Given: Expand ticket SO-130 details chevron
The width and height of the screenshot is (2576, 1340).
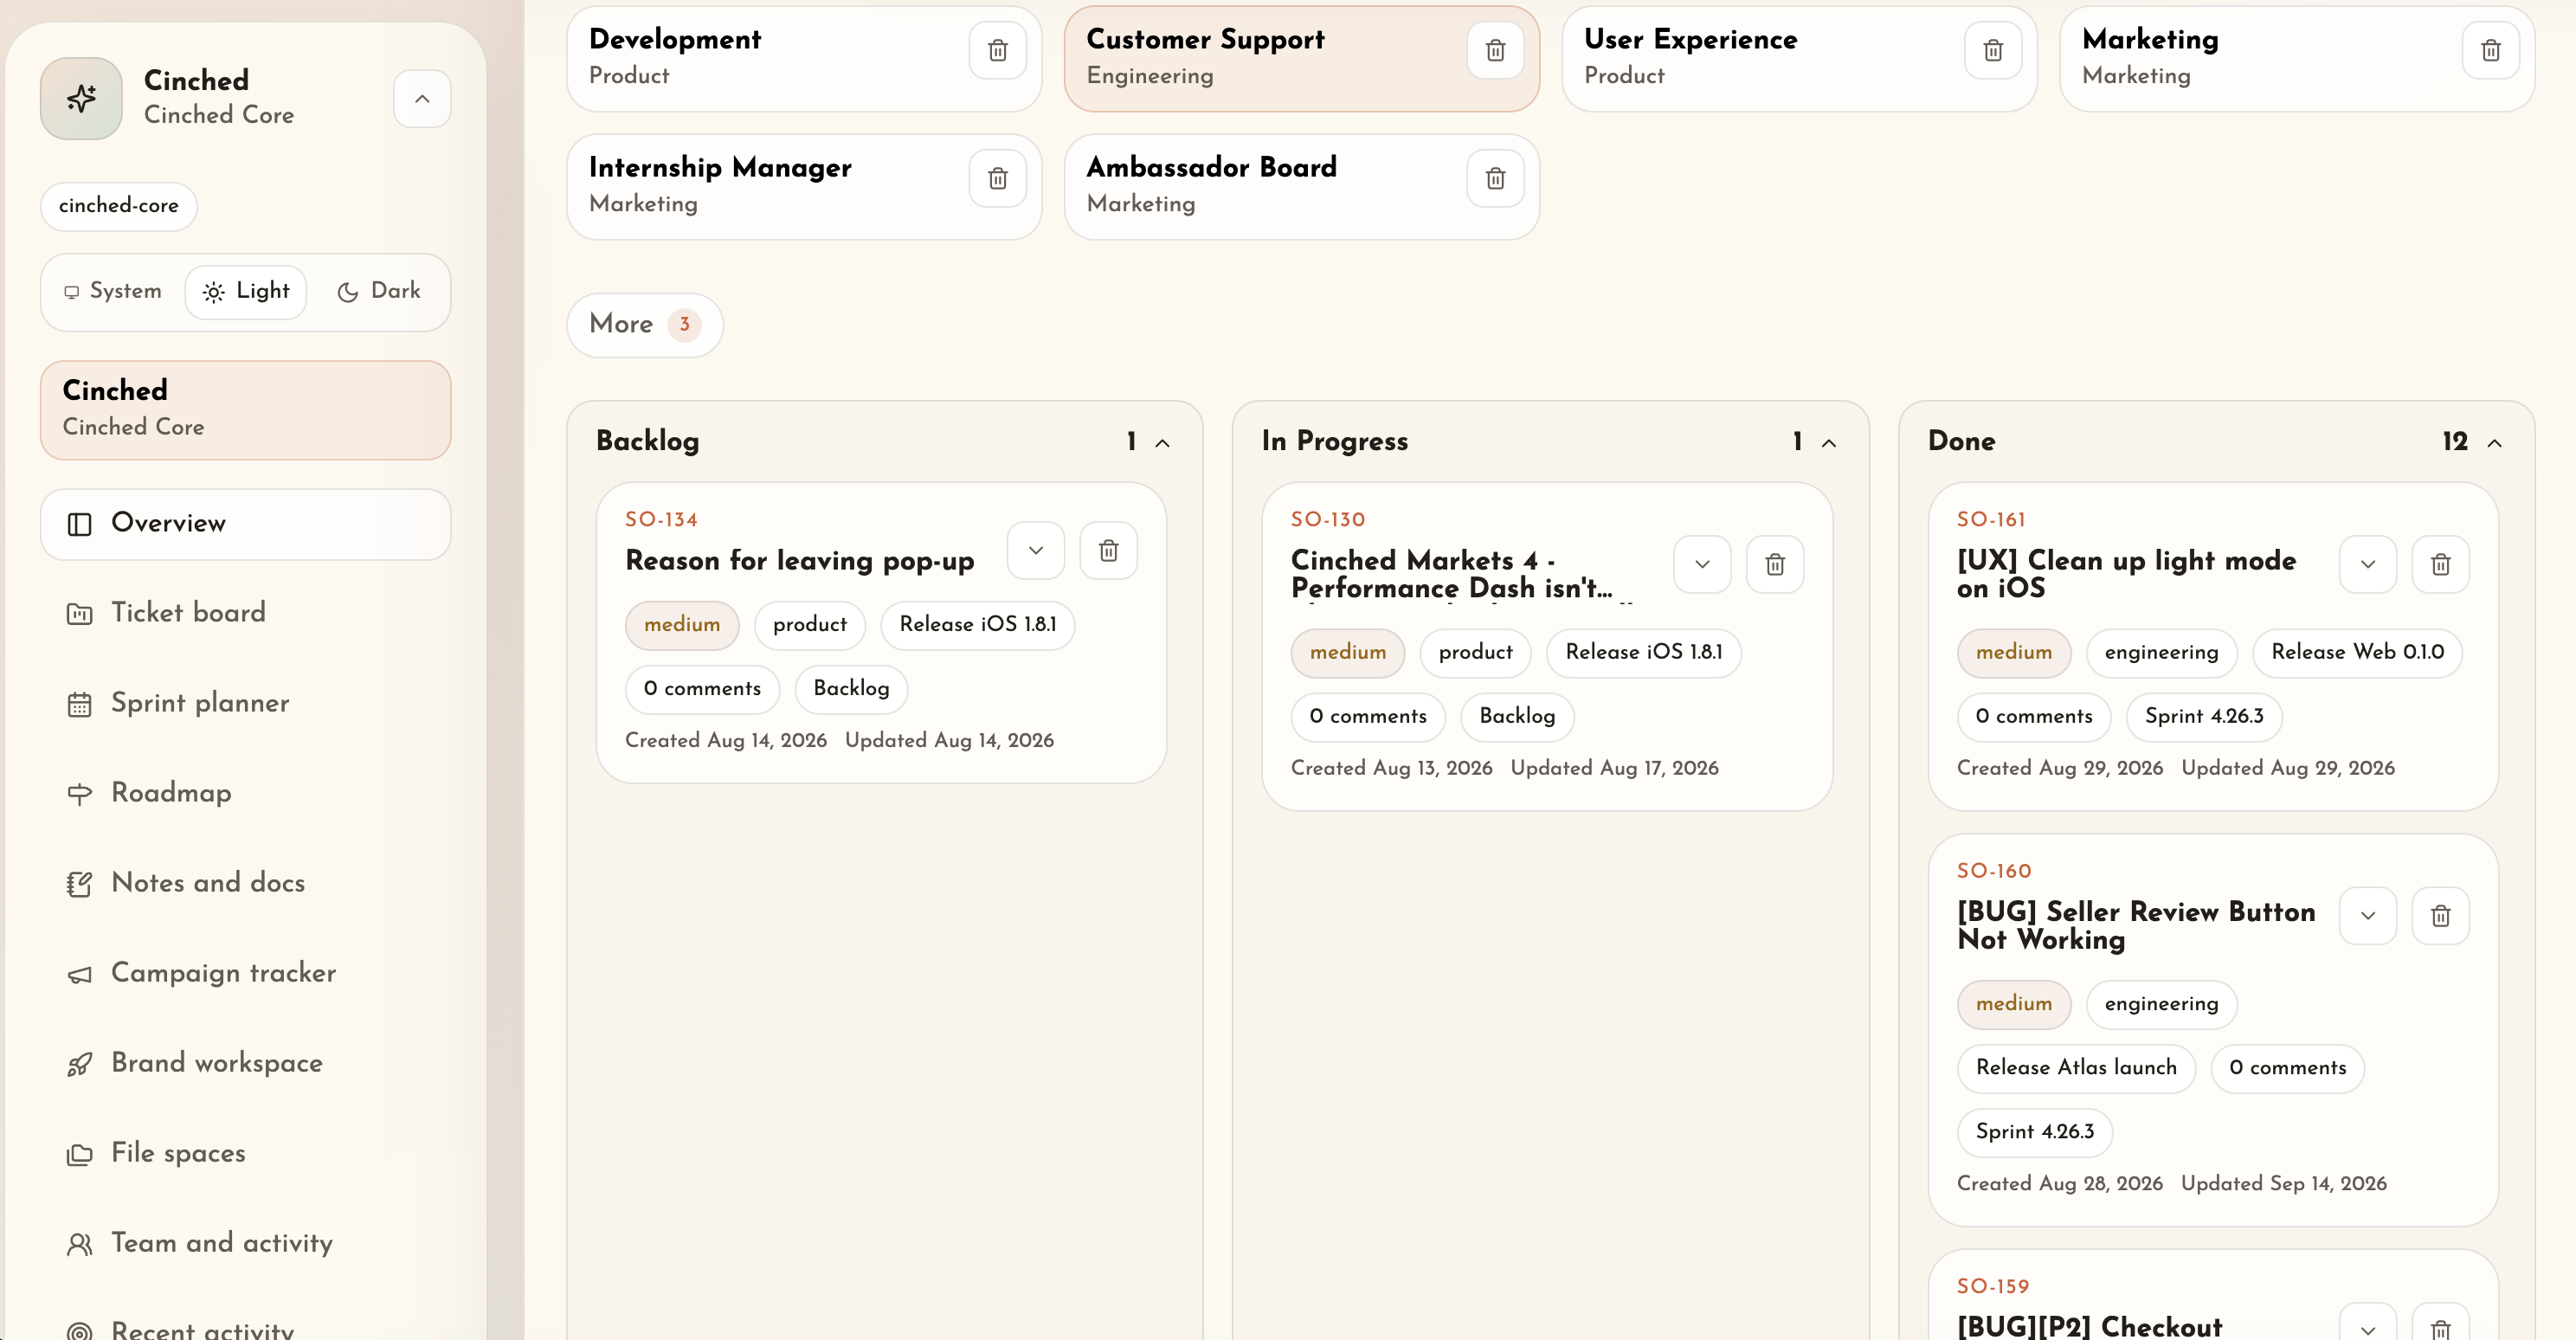Looking at the screenshot, I should pos(1702,564).
